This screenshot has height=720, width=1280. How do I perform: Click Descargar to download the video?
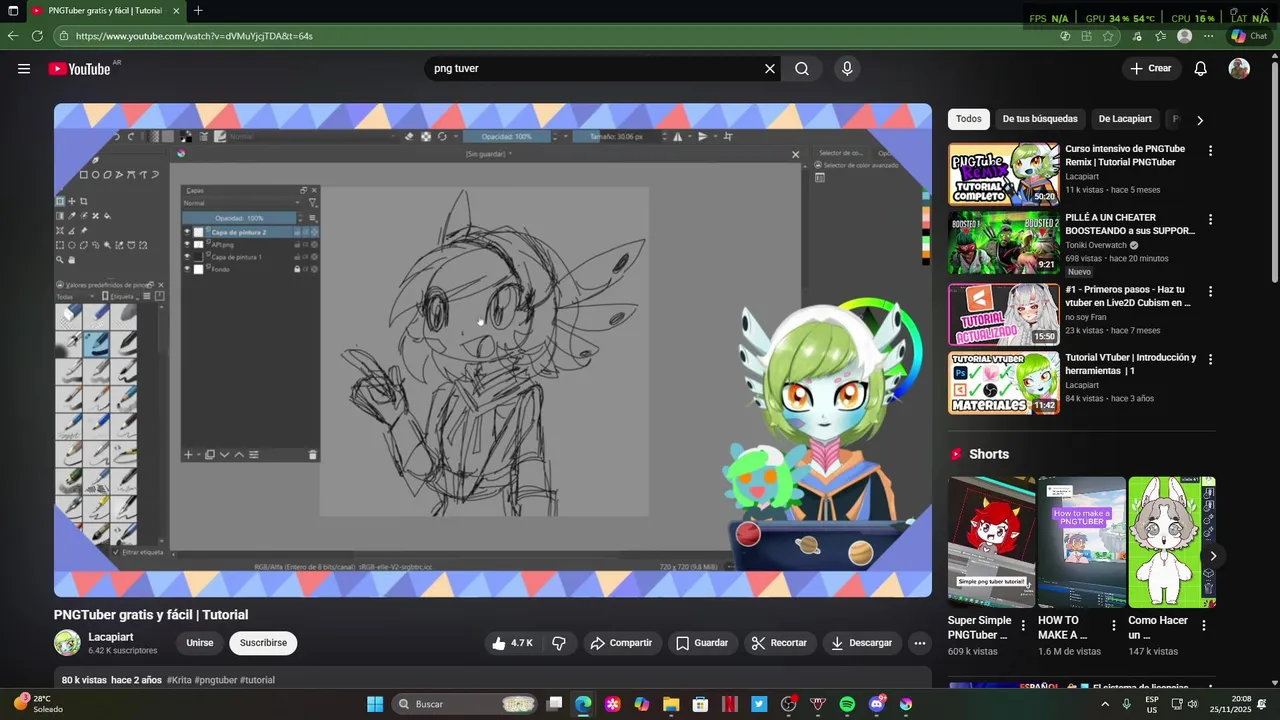click(x=861, y=643)
